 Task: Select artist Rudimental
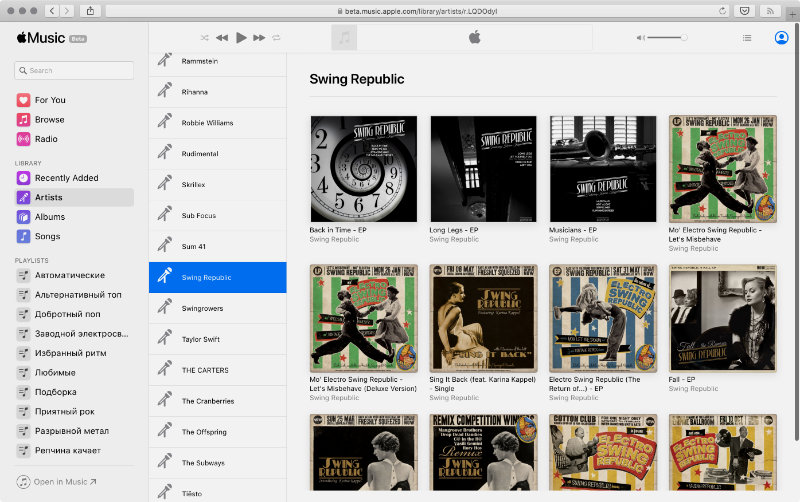[218, 154]
